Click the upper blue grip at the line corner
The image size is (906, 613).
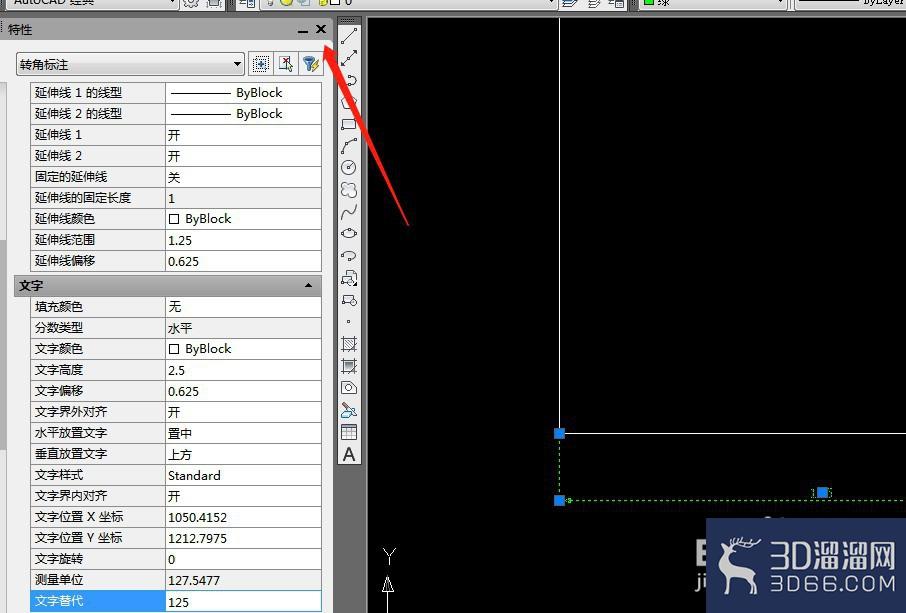coord(559,433)
